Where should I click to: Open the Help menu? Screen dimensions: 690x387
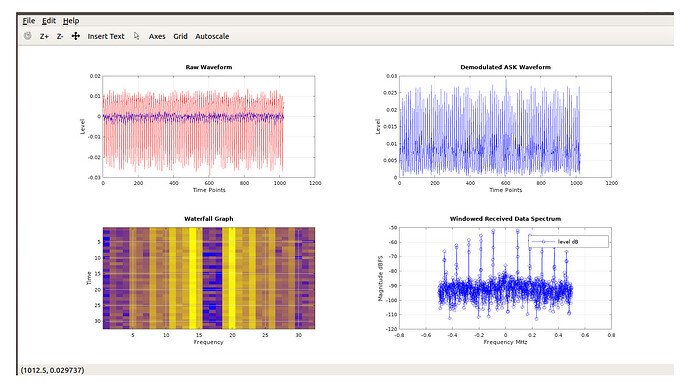pyautogui.click(x=71, y=21)
